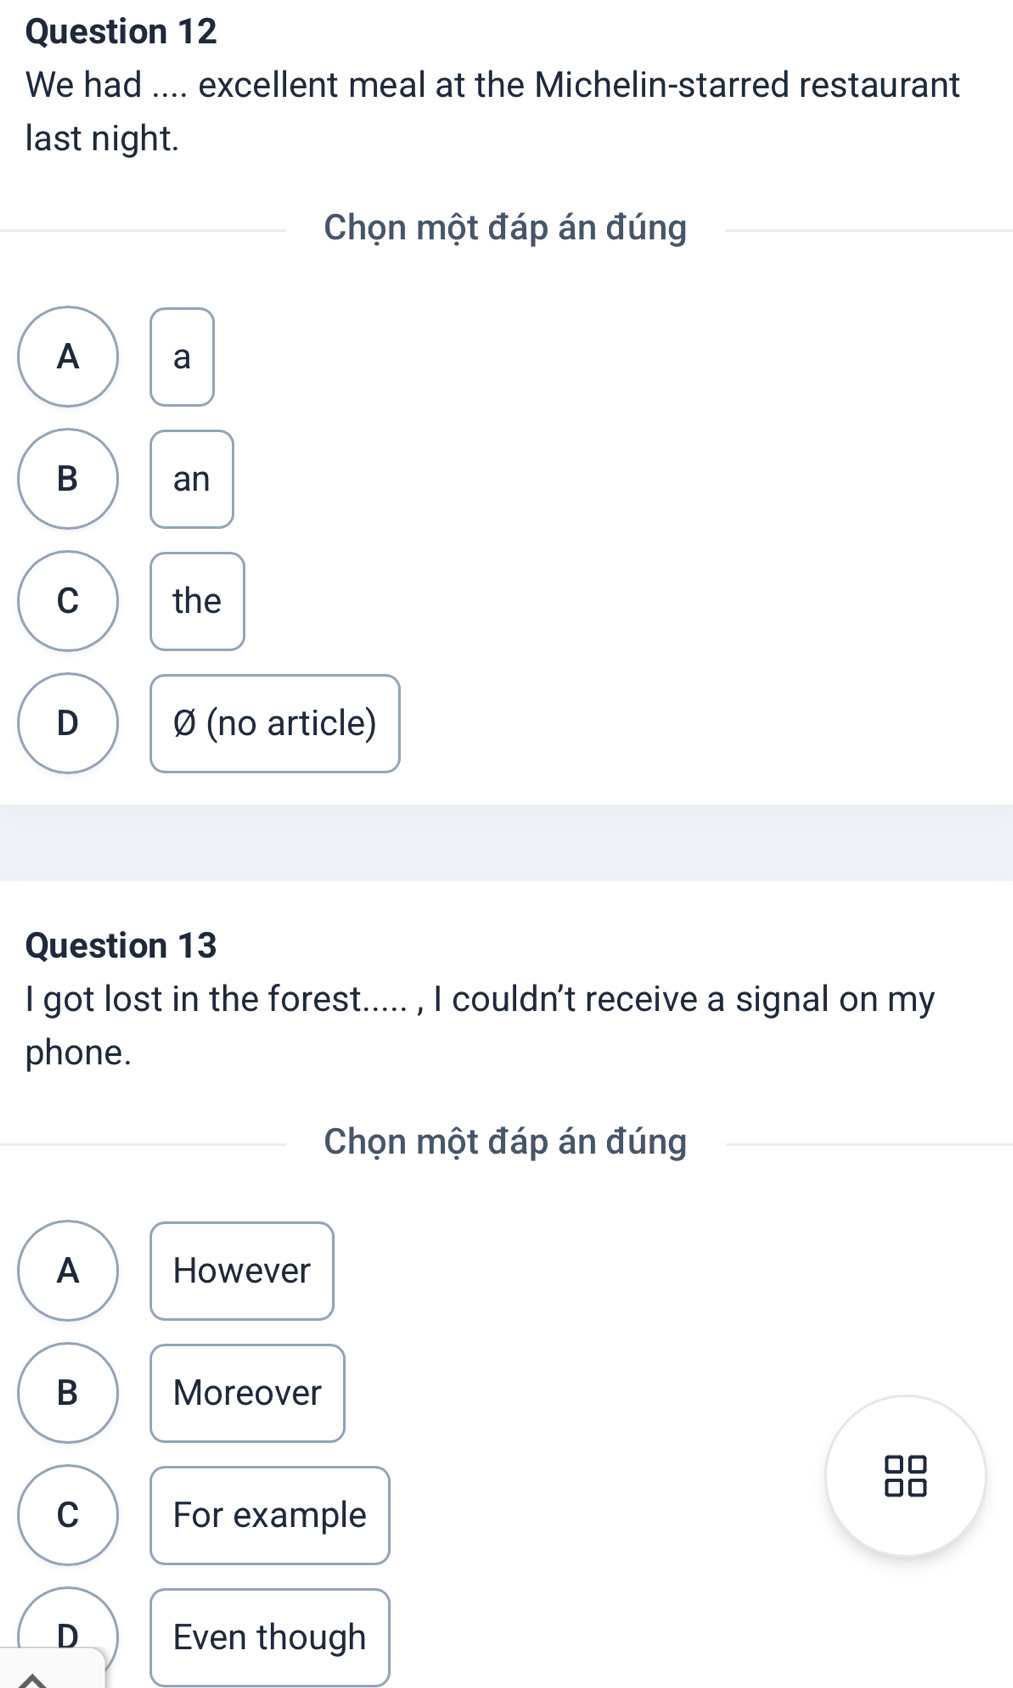Screen dimensions: 1013x1688
Task: Select circle C for Question 13
Action: [68, 1515]
